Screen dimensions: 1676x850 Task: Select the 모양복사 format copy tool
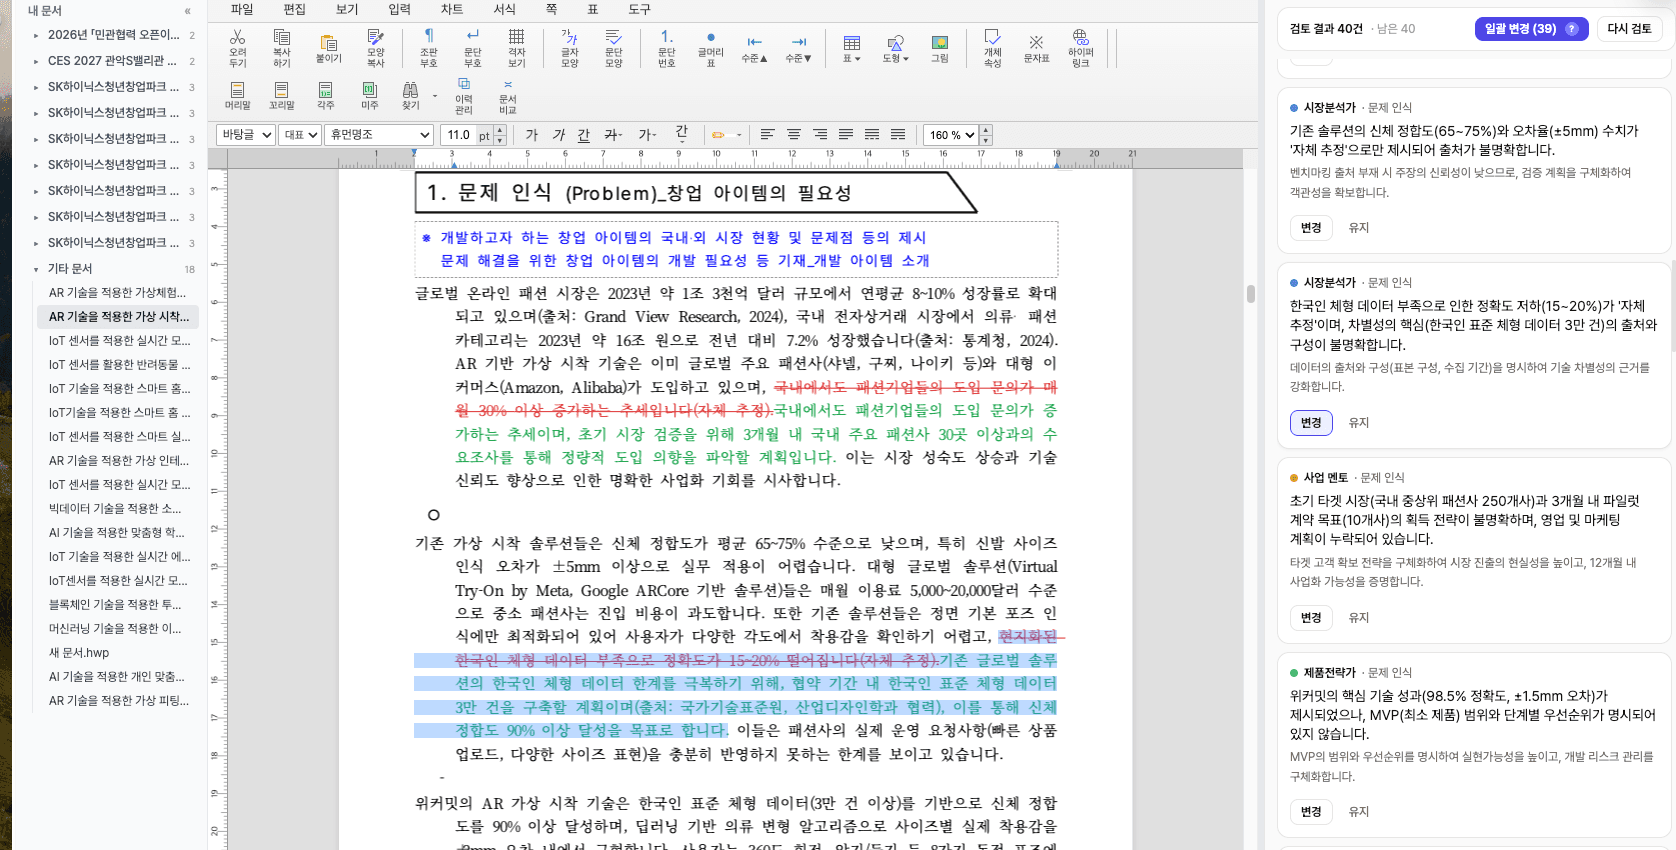(x=376, y=47)
